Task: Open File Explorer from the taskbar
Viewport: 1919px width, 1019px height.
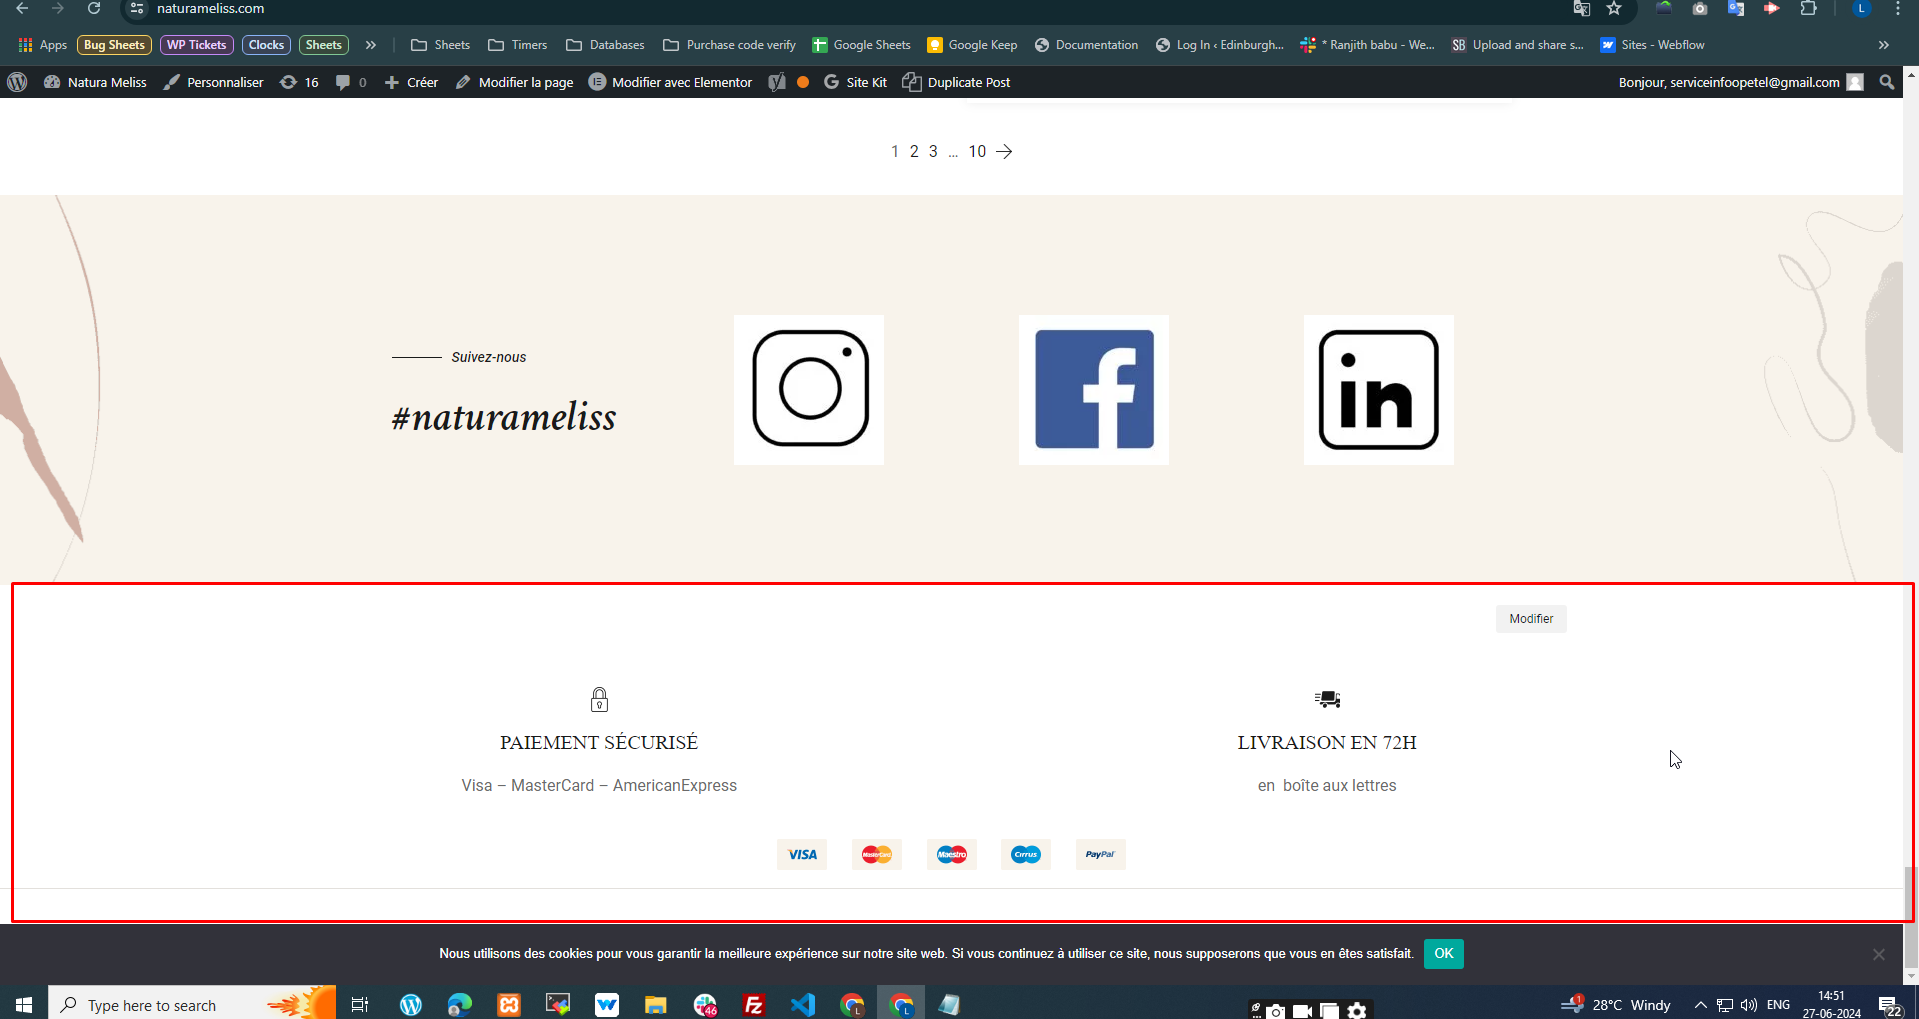Action: [x=656, y=1004]
